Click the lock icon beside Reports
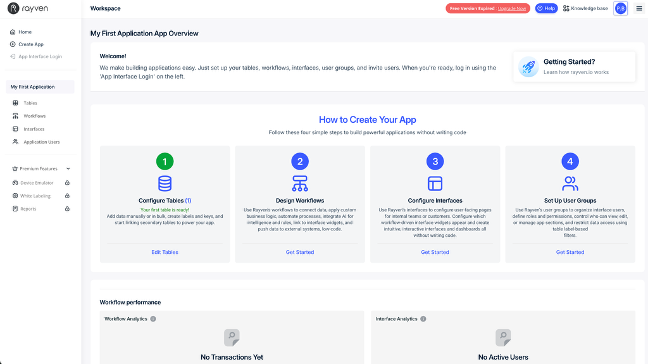Screen dimensions: 648x364 pyautogui.click(x=67, y=209)
